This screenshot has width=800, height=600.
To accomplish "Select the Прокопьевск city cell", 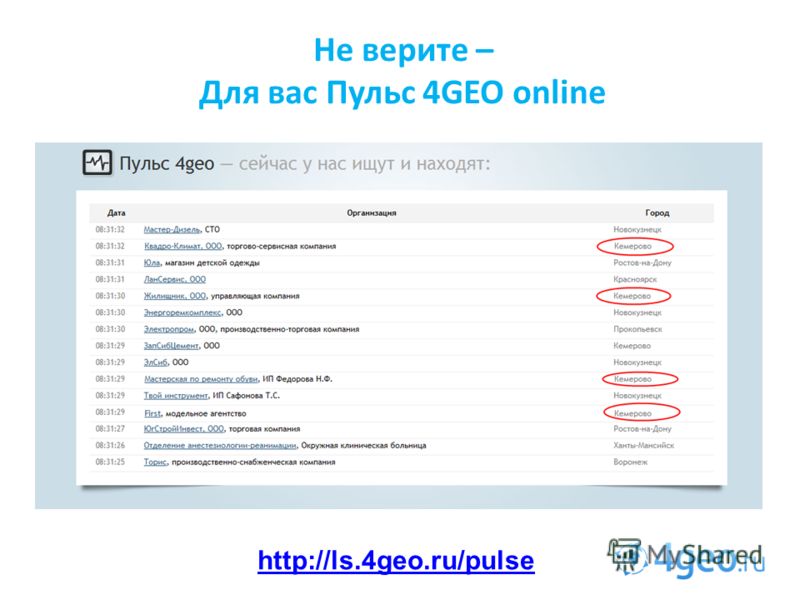I will [x=638, y=329].
